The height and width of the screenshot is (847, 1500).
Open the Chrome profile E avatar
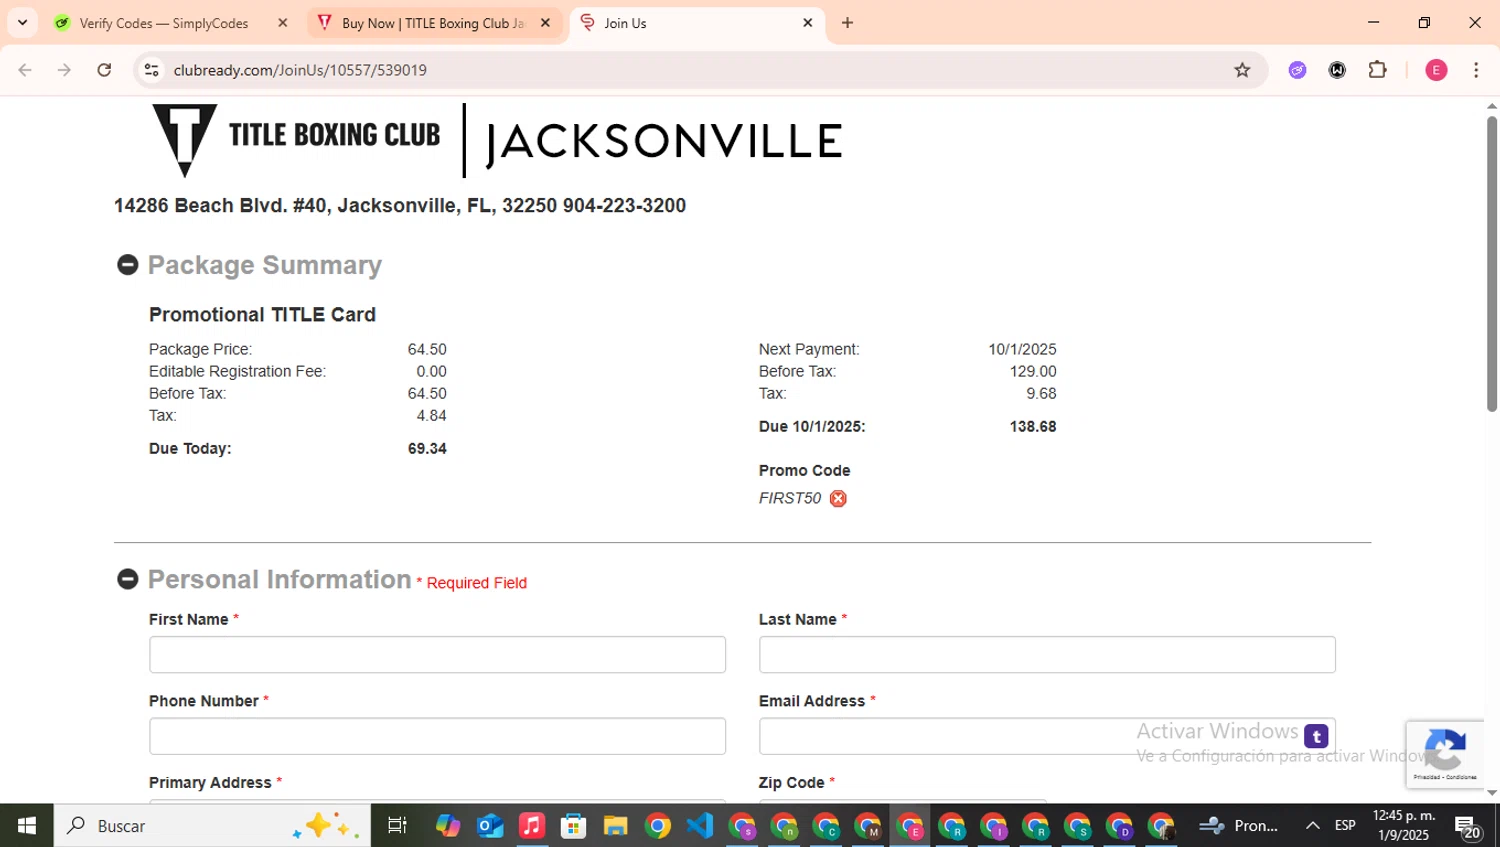pos(1436,70)
